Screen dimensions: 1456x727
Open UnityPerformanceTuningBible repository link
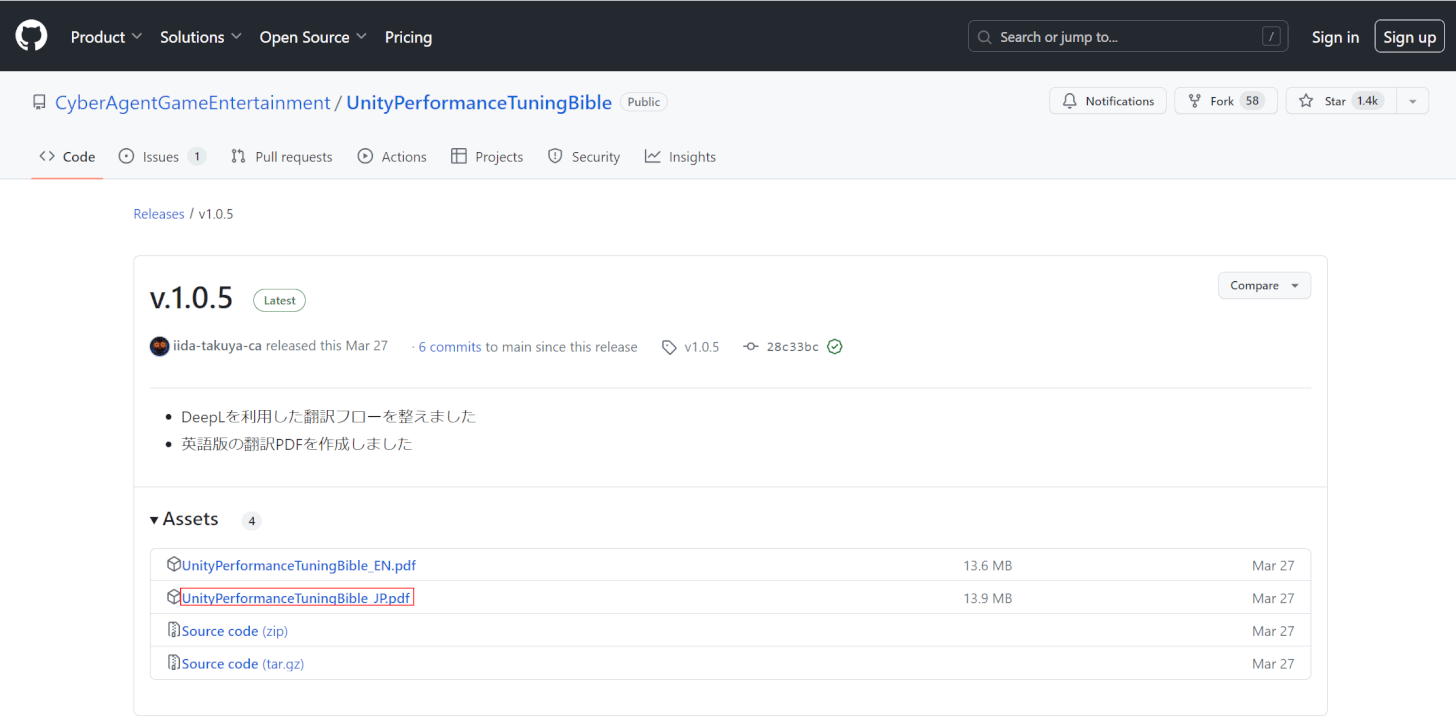tap(479, 102)
